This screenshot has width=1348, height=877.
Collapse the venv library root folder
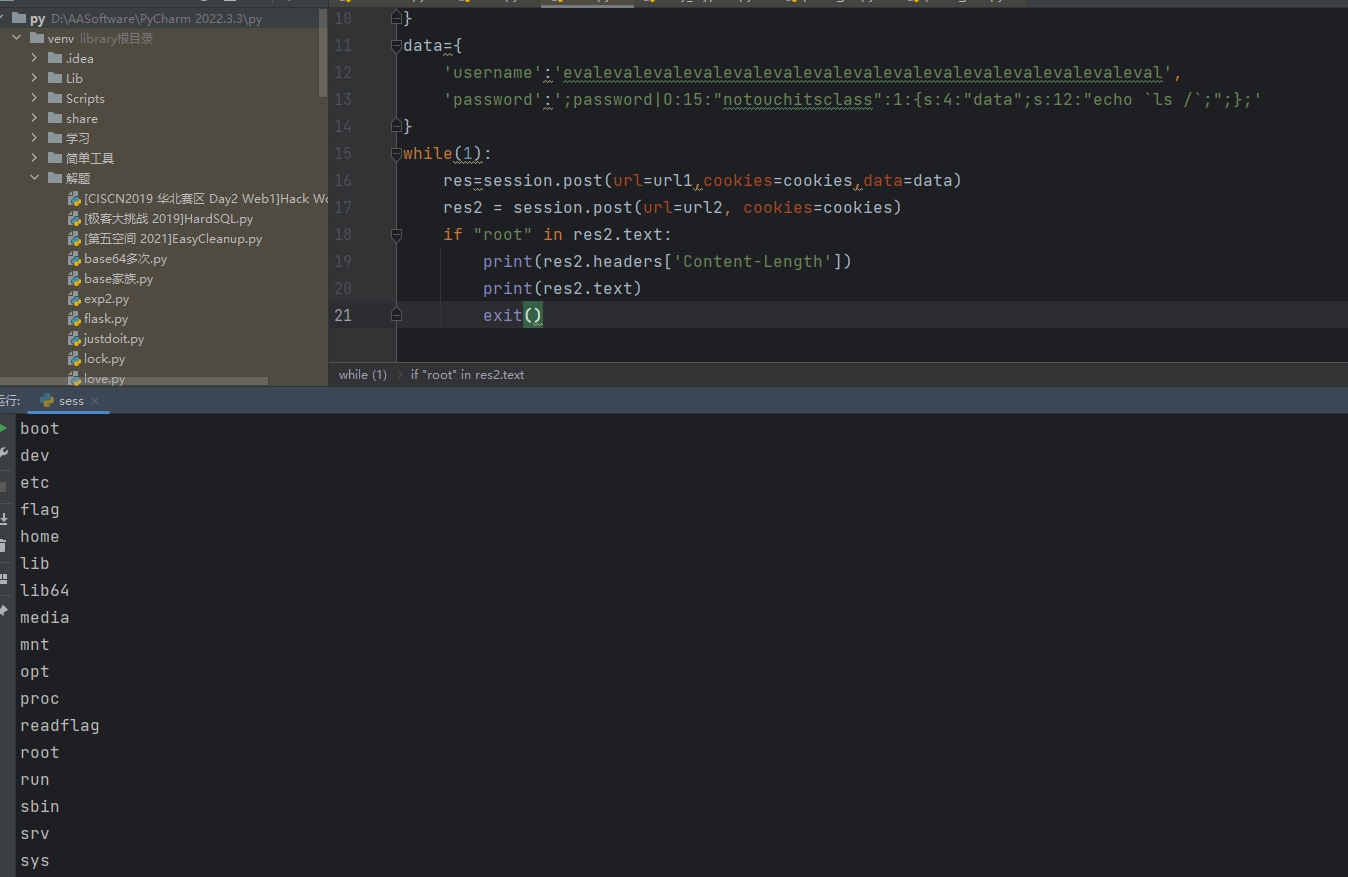[16, 38]
